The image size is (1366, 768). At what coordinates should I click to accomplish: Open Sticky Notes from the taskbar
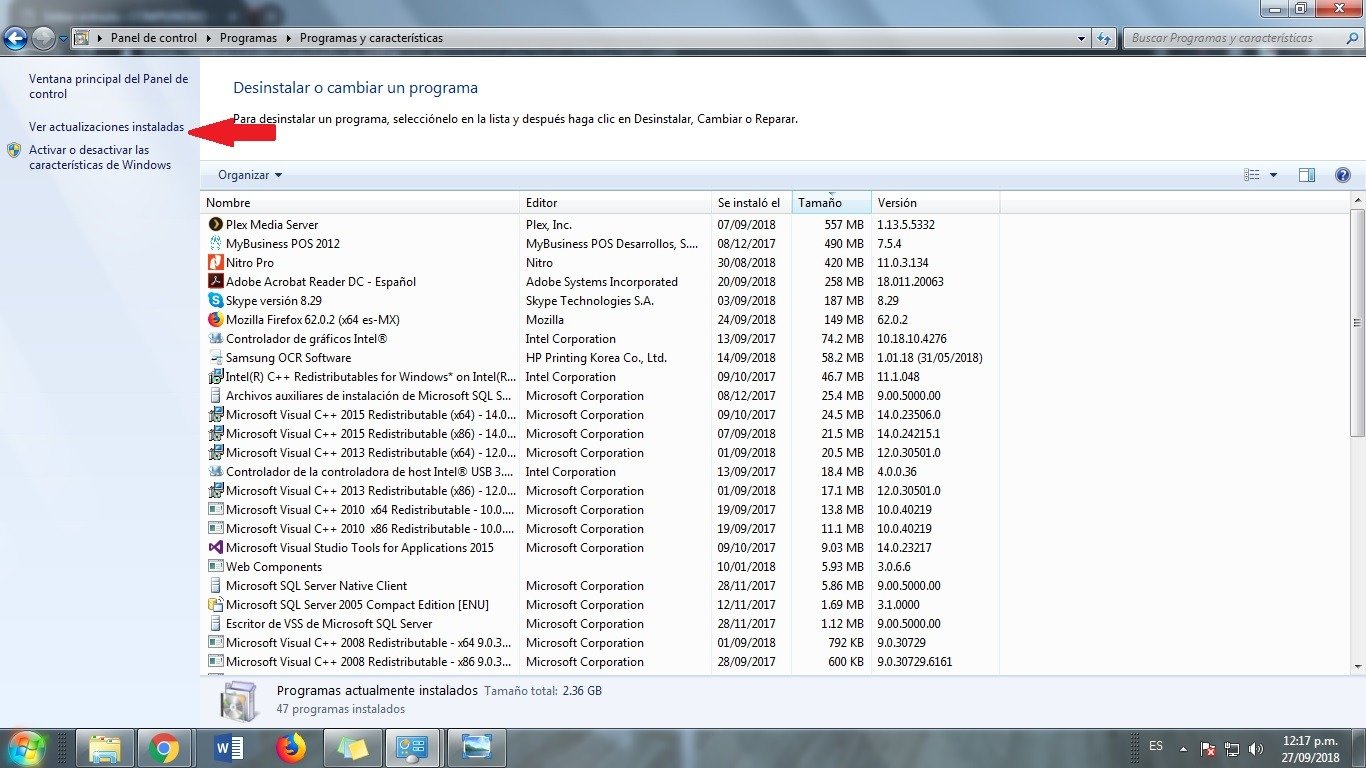tap(352, 748)
